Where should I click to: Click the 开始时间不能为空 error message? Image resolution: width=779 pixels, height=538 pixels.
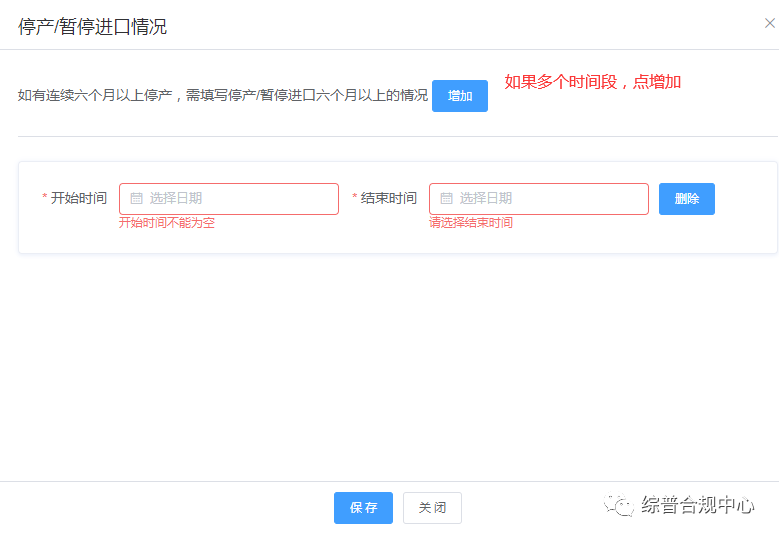pyautogui.click(x=167, y=223)
